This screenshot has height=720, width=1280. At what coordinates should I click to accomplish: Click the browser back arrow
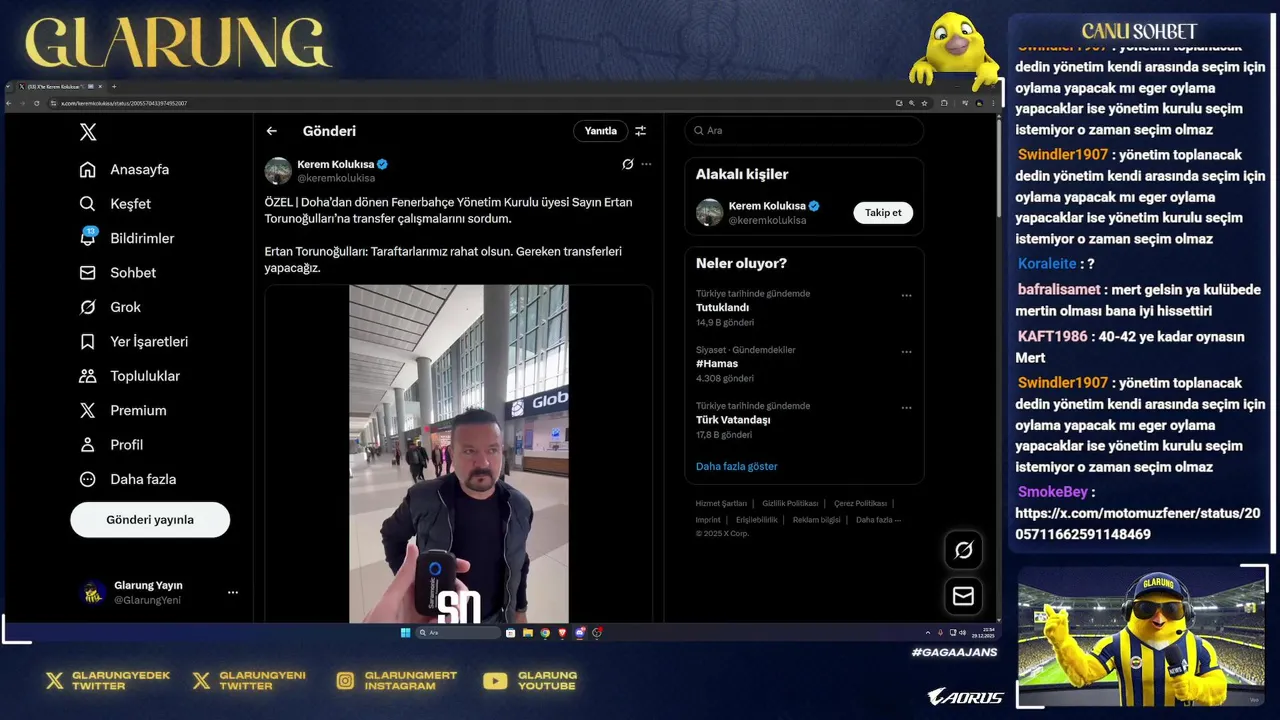10,103
